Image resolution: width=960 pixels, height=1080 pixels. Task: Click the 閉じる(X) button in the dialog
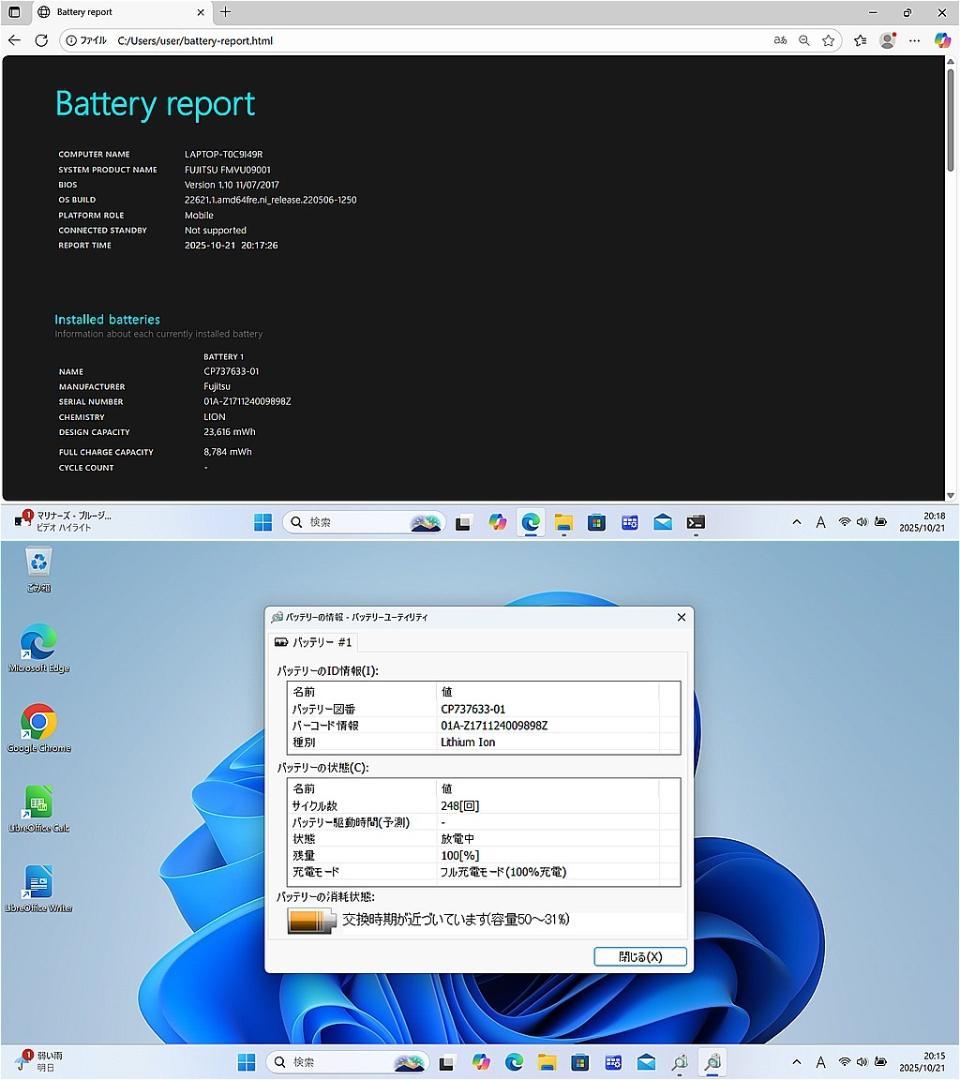[639, 956]
